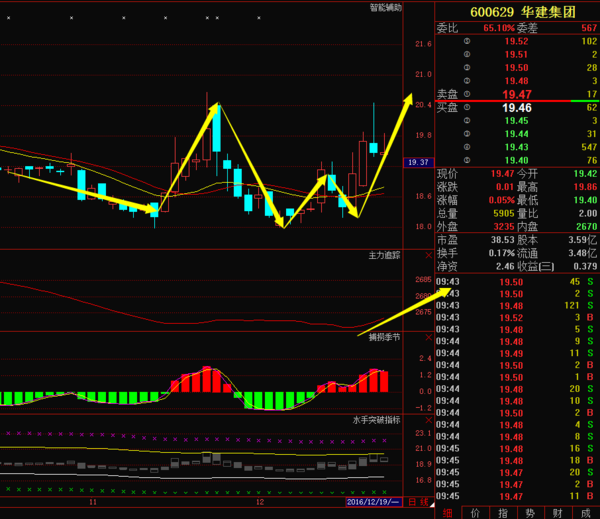Close the 主力追踪 indicator panel
The image size is (600, 519).
point(429,255)
